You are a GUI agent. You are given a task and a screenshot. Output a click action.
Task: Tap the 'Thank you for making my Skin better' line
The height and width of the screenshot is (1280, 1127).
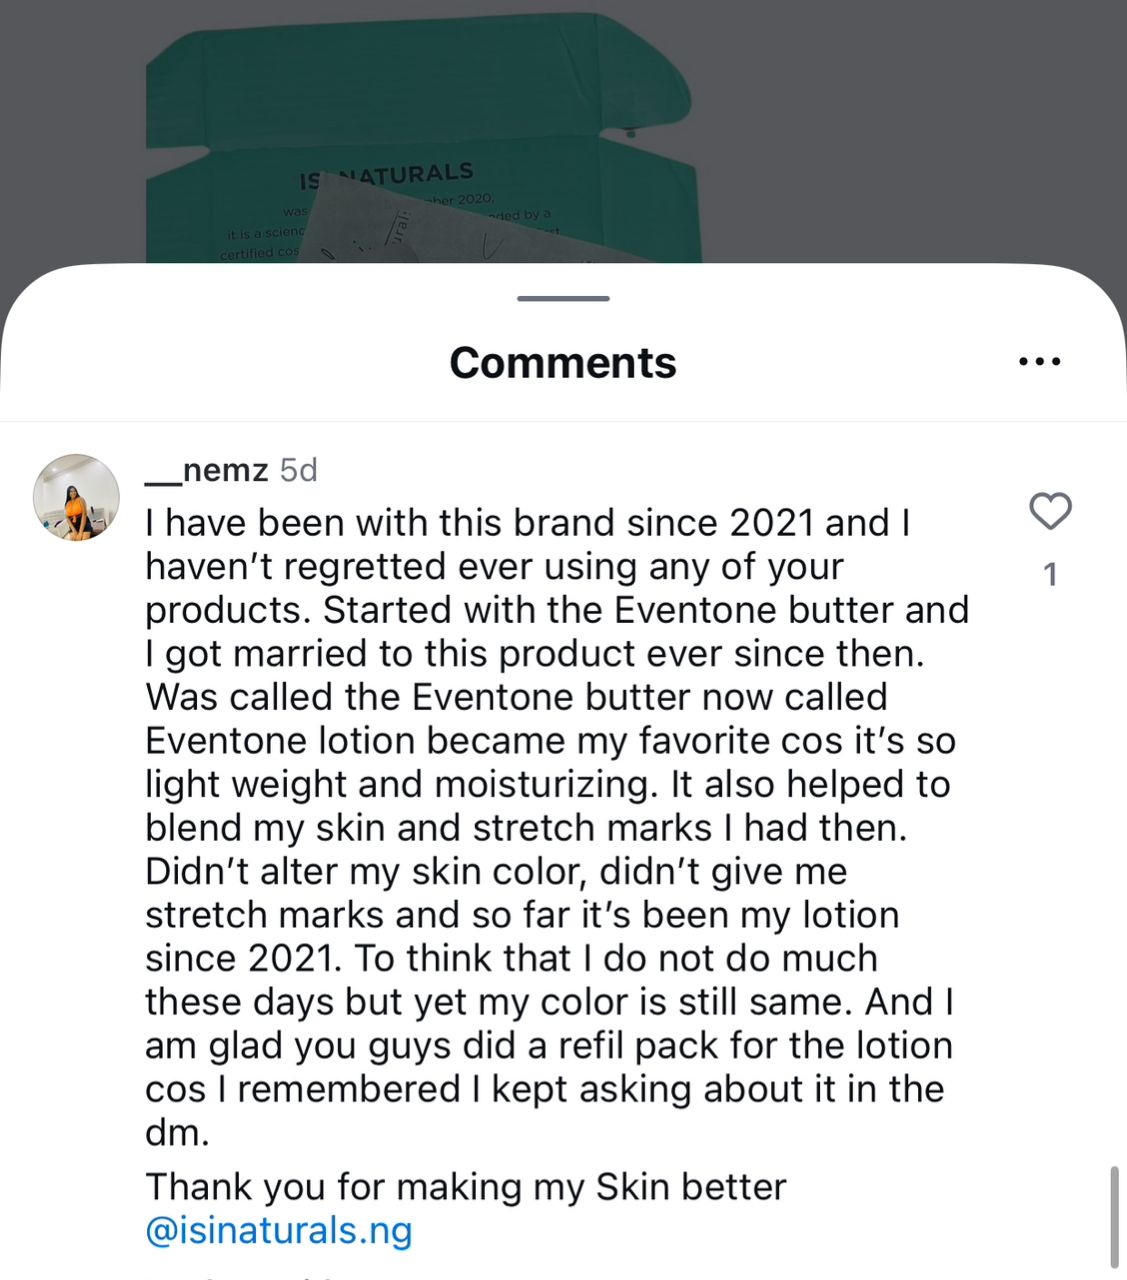[466, 1187]
